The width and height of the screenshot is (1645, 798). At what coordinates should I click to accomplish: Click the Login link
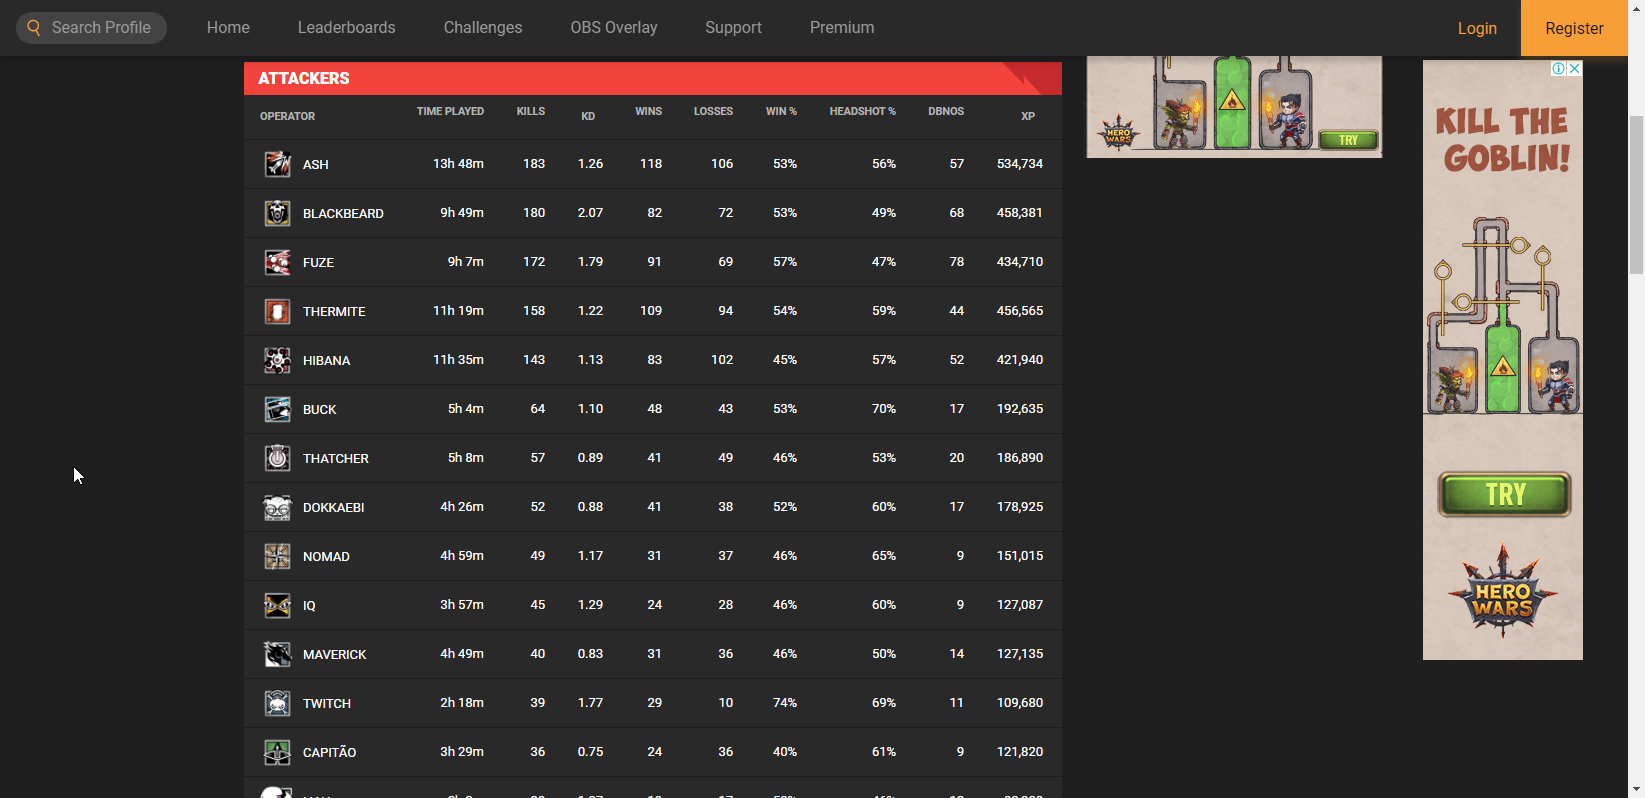click(x=1477, y=28)
